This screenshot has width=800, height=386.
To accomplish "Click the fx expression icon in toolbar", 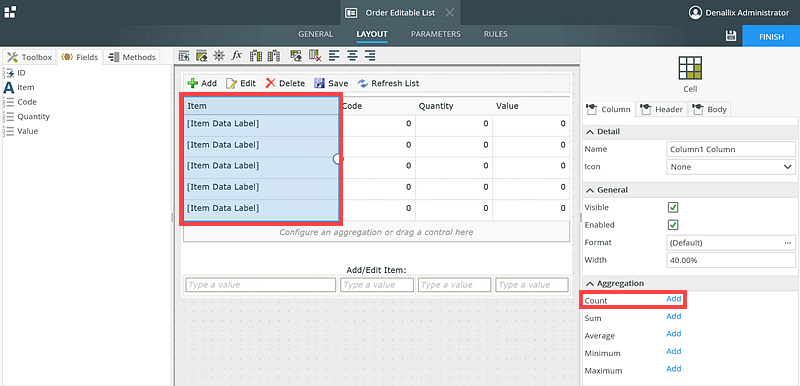I will (x=237, y=56).
